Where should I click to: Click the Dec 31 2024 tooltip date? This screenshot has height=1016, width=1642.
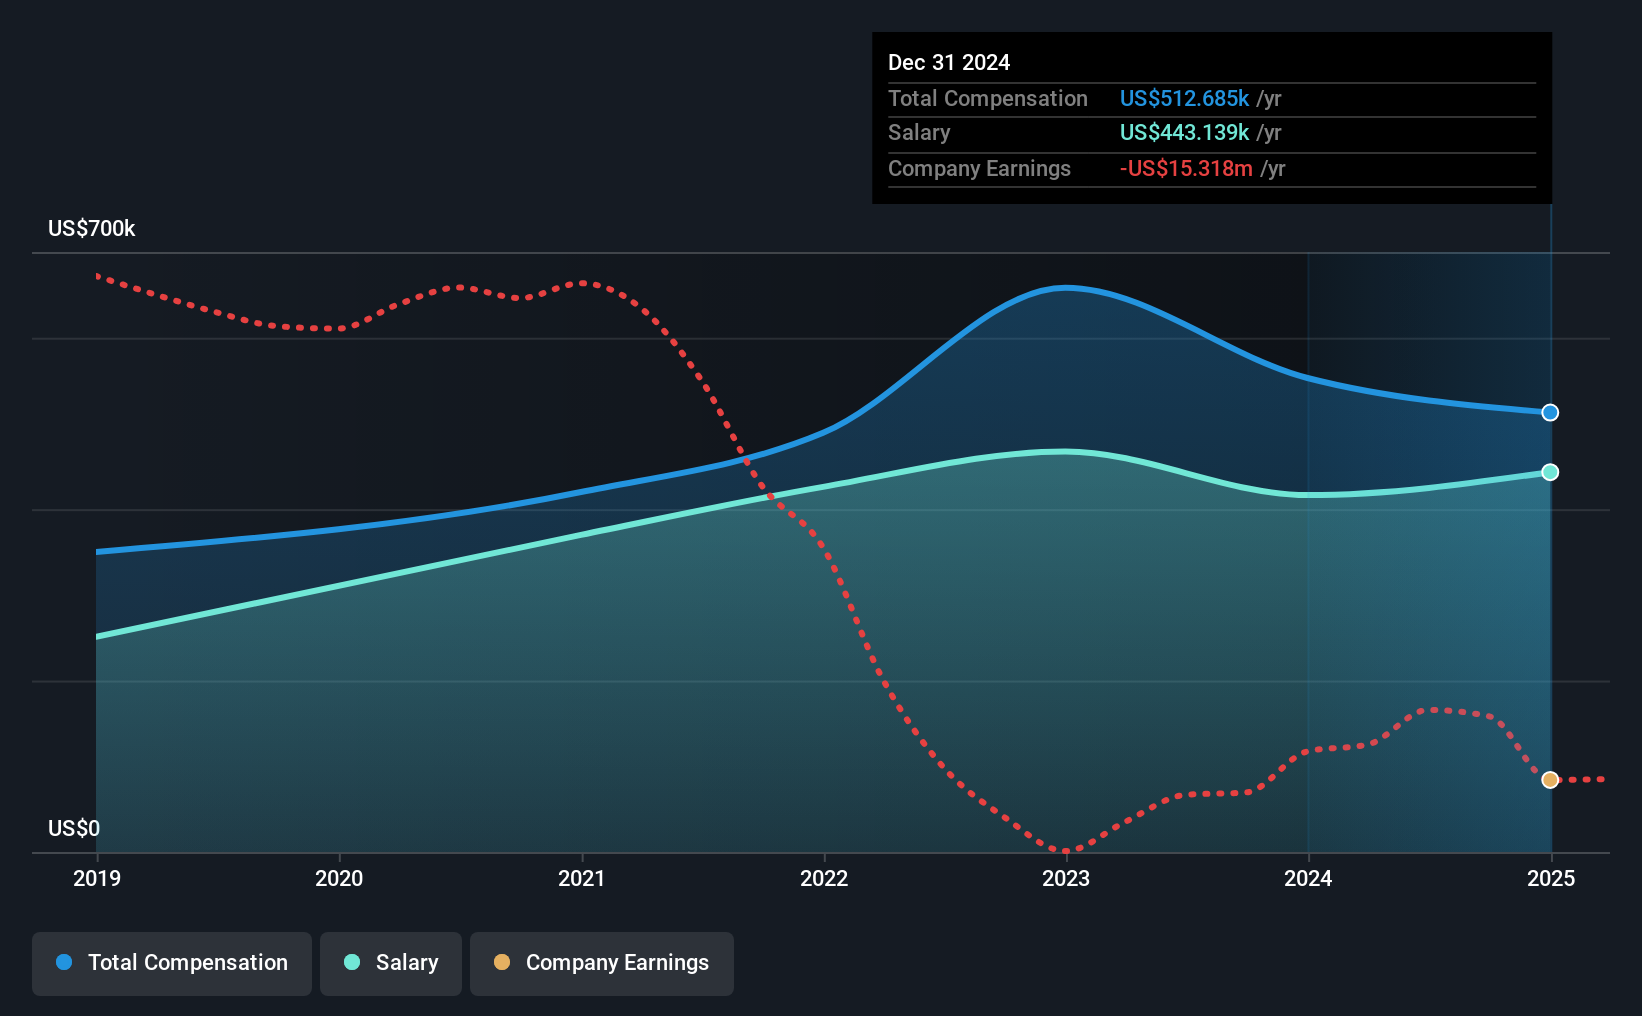pyautogui.click(x=949, y=63)
